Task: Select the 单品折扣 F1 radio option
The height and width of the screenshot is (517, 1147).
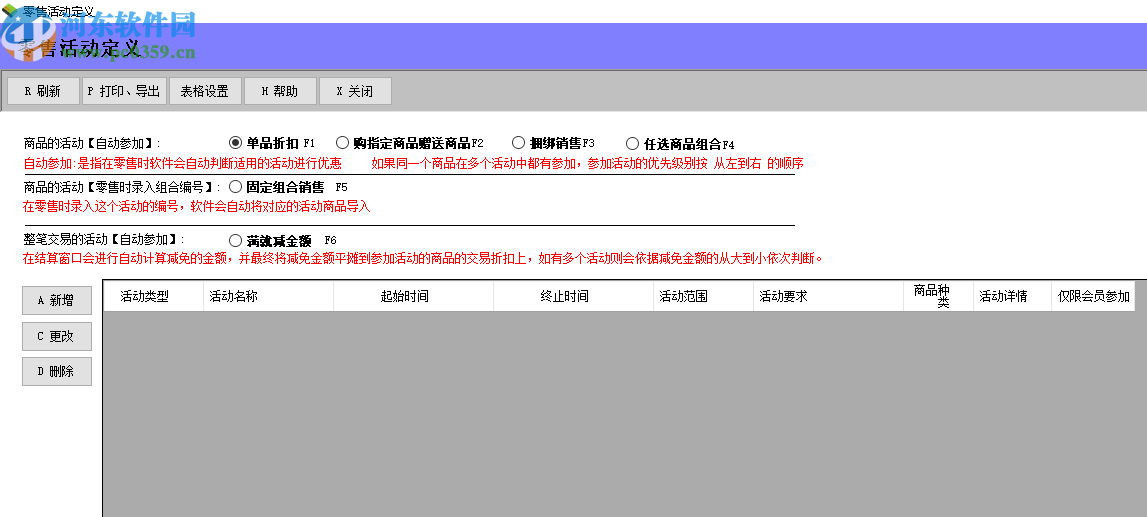Action: click(x=236, y=143)
